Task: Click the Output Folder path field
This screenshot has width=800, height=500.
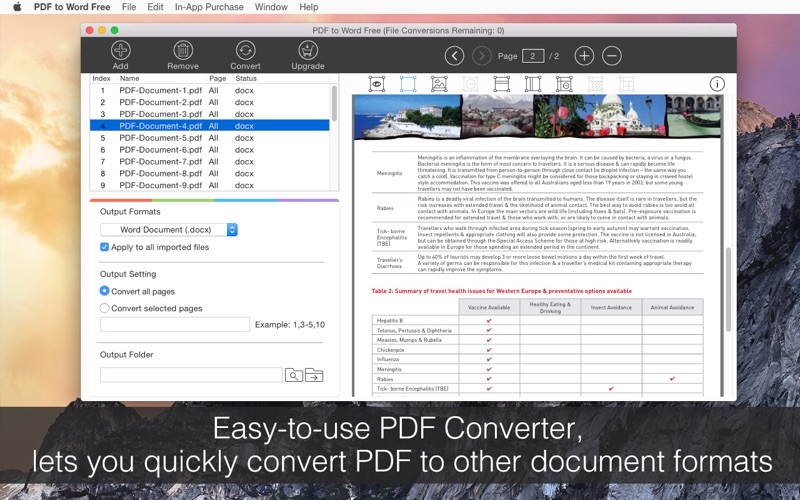Action: [x=191, y=375]
